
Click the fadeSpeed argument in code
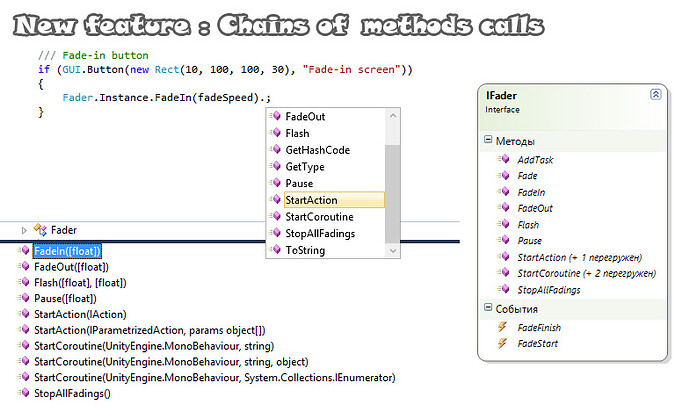225,98
